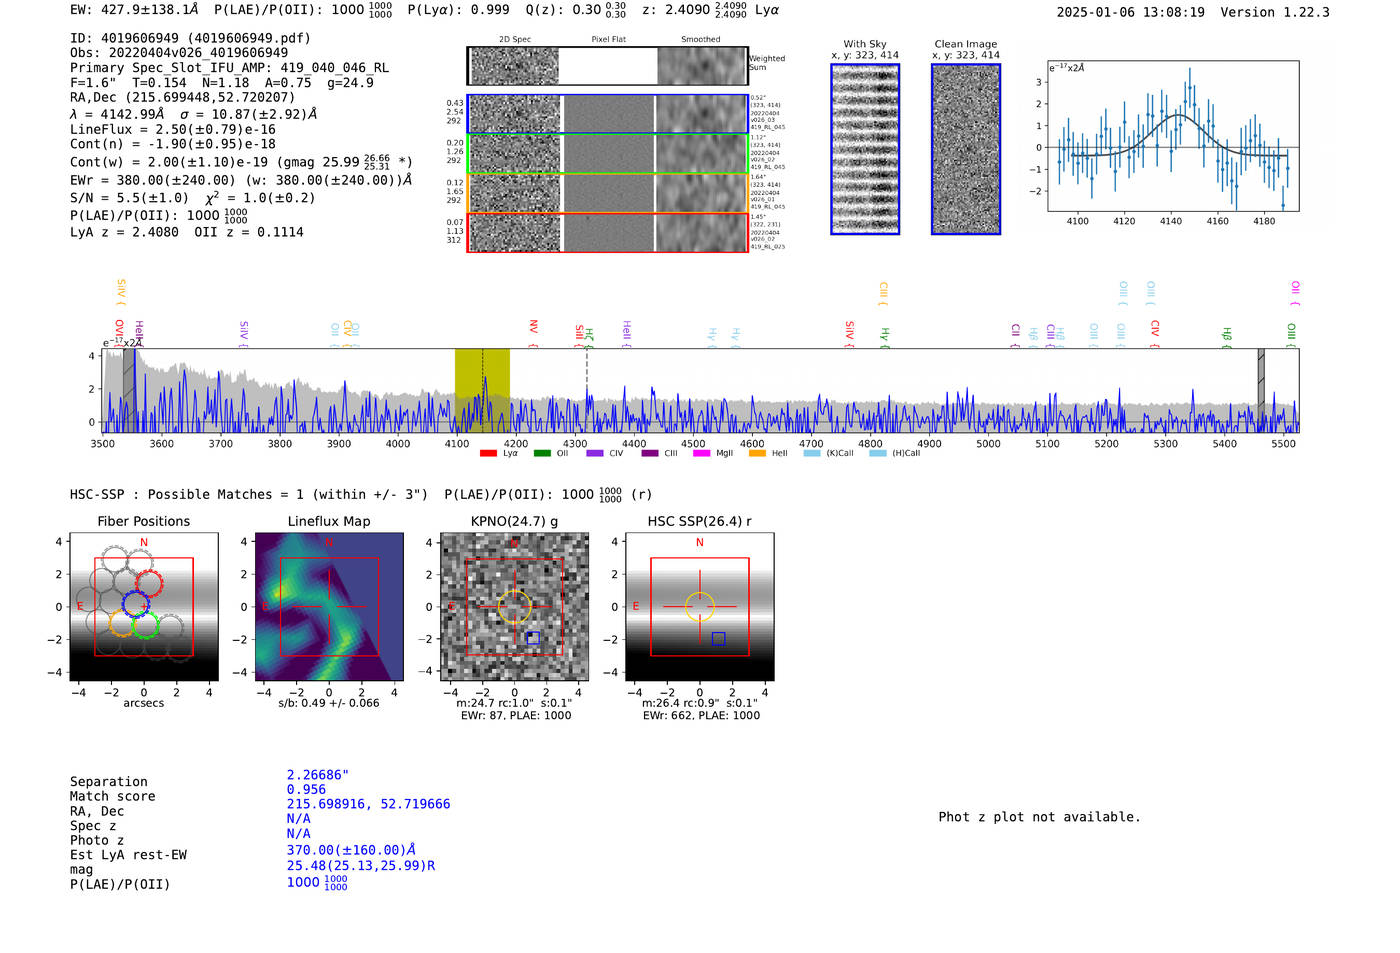This screenshot has width=1400, height=953.
Task: Click the 370.00(±160.00)Å rest-EW value
Action: click(351, 850)
